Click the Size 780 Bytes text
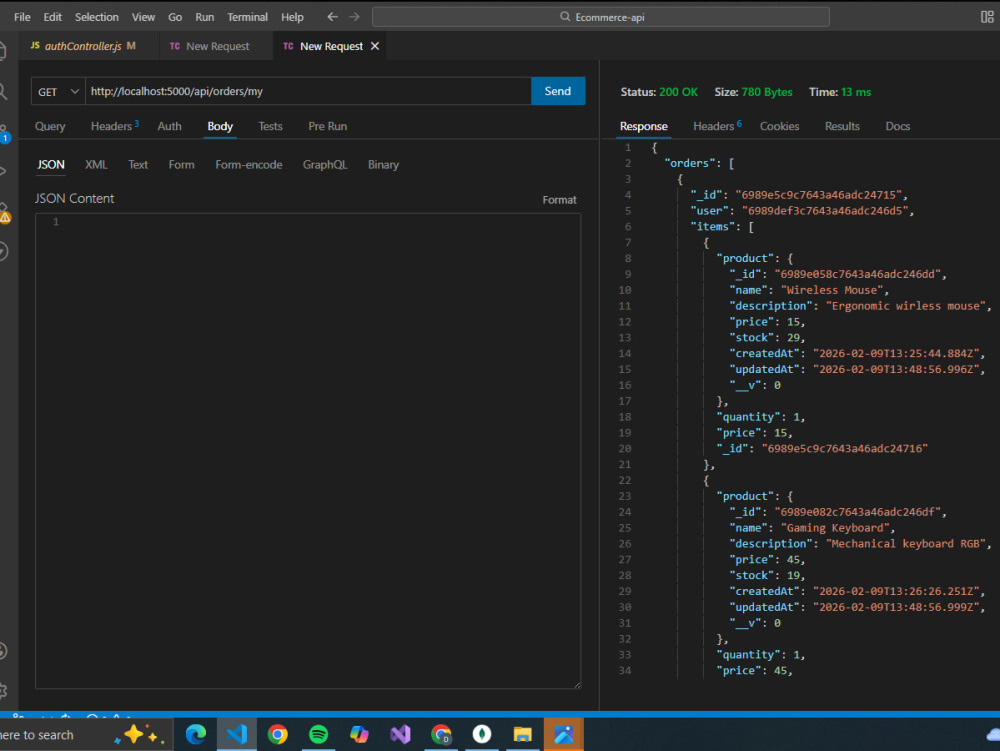 click(753, 92)
